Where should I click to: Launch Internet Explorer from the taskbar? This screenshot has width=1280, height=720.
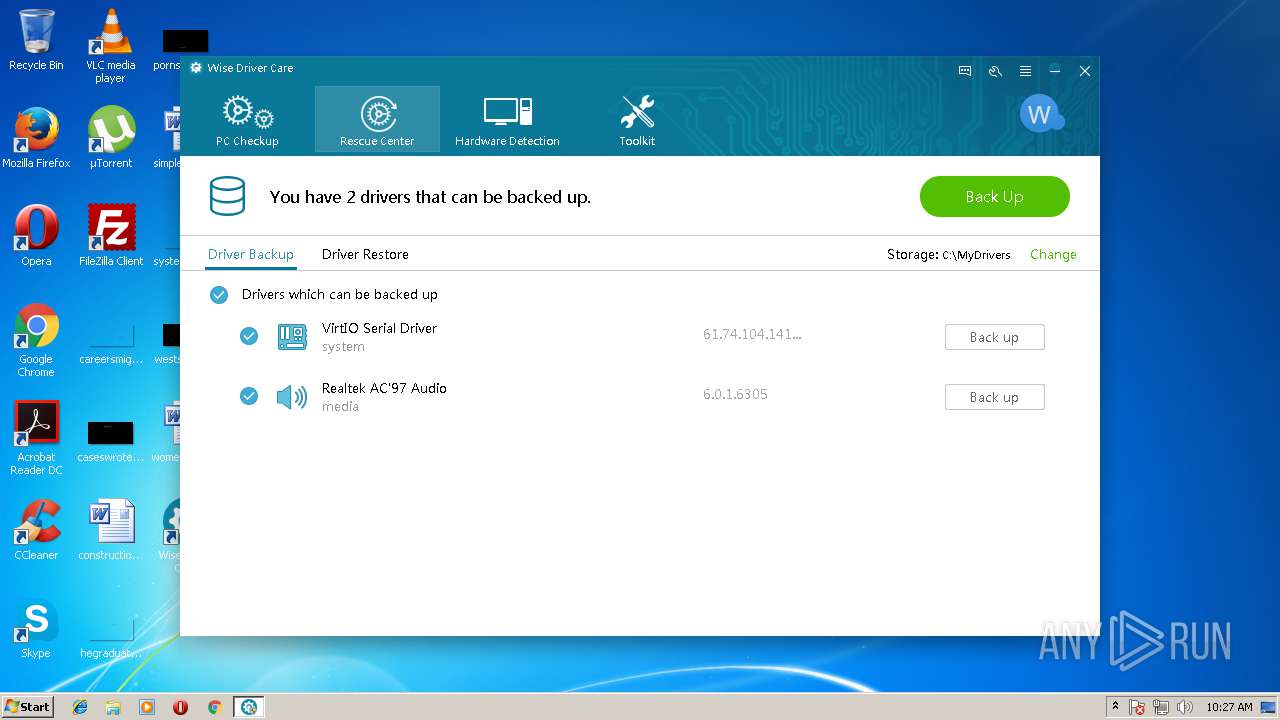click(80, 707)
